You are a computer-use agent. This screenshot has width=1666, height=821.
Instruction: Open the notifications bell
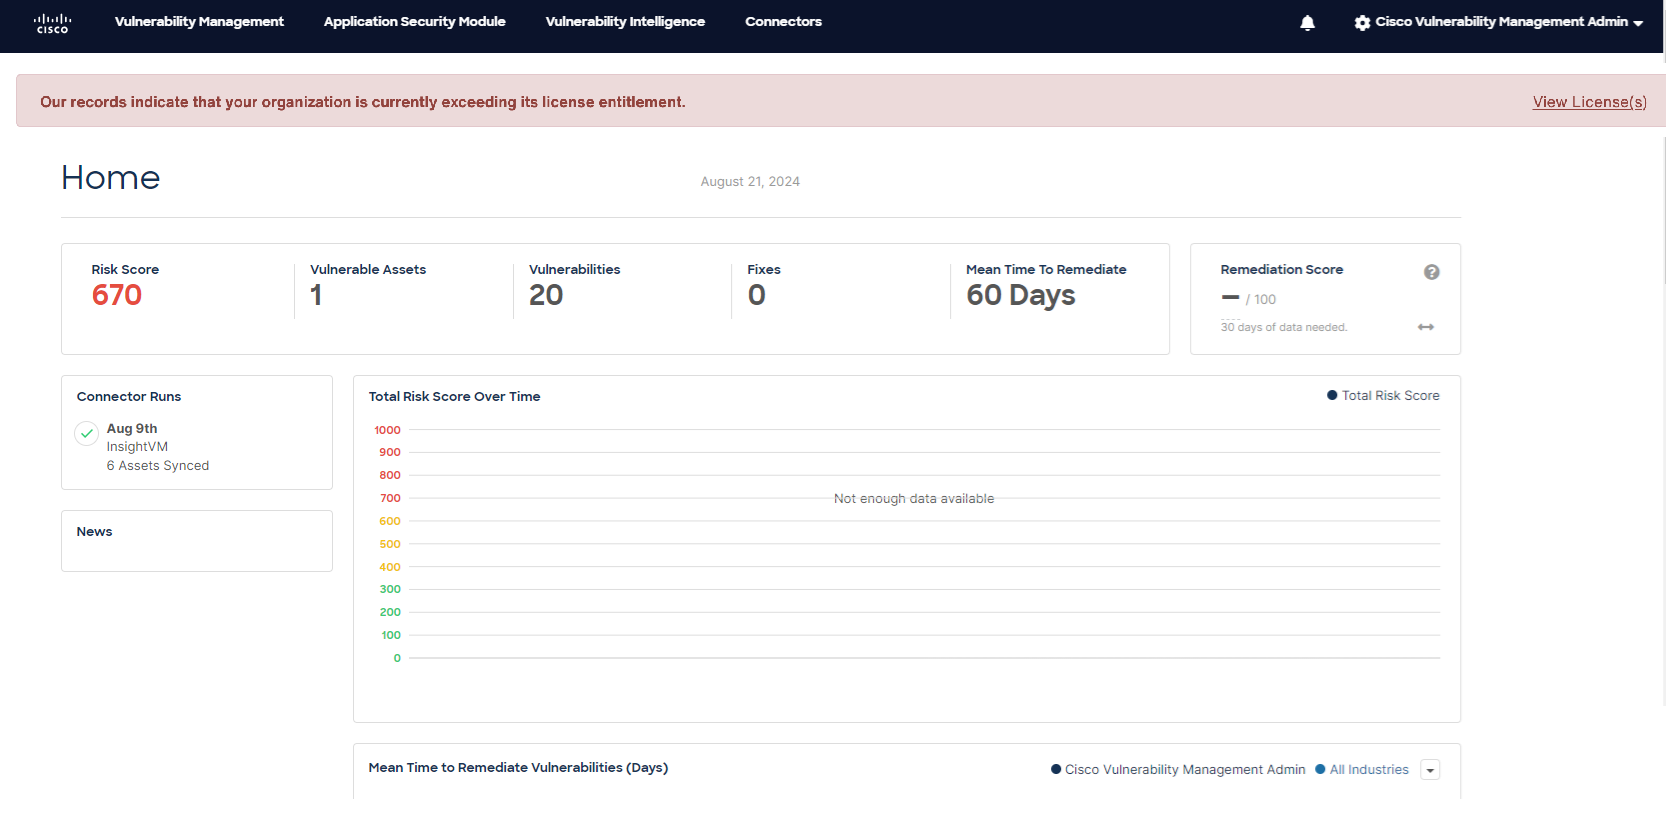tap(1307, 22)
